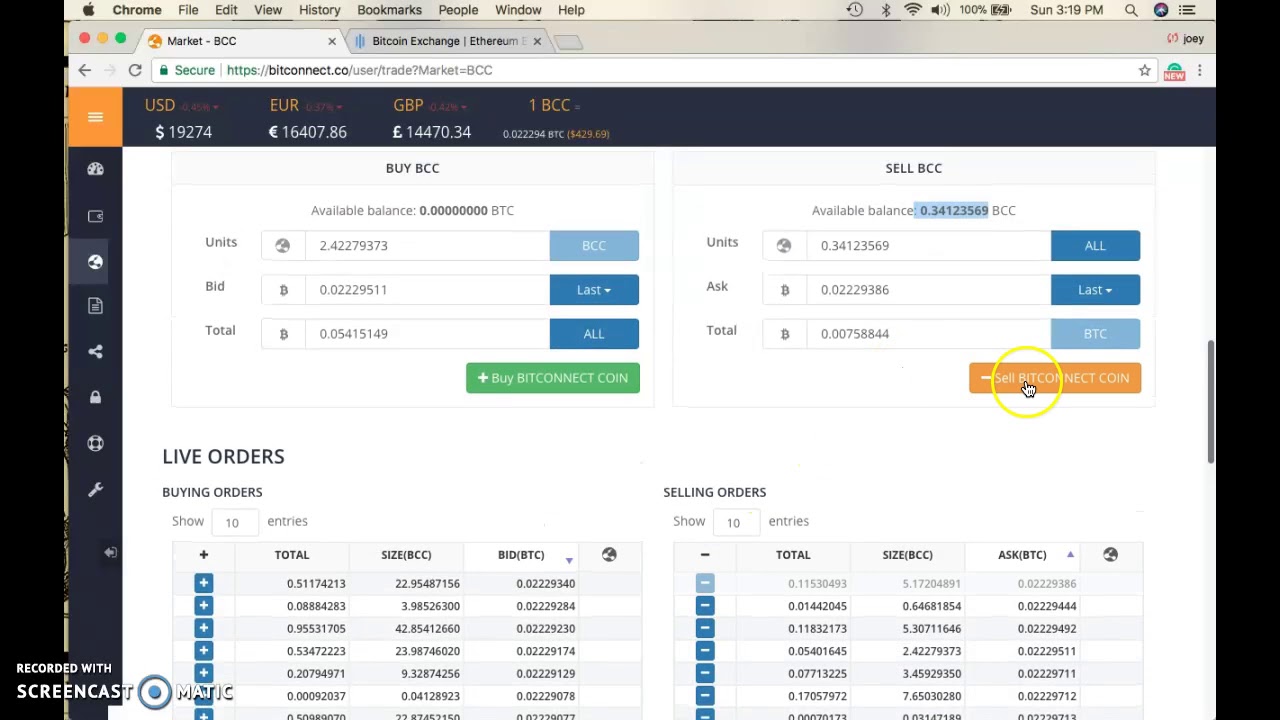Click minus icon for selling order 0.11832173
Viewport: 1280px width, 720px height.
click(705, 628)
